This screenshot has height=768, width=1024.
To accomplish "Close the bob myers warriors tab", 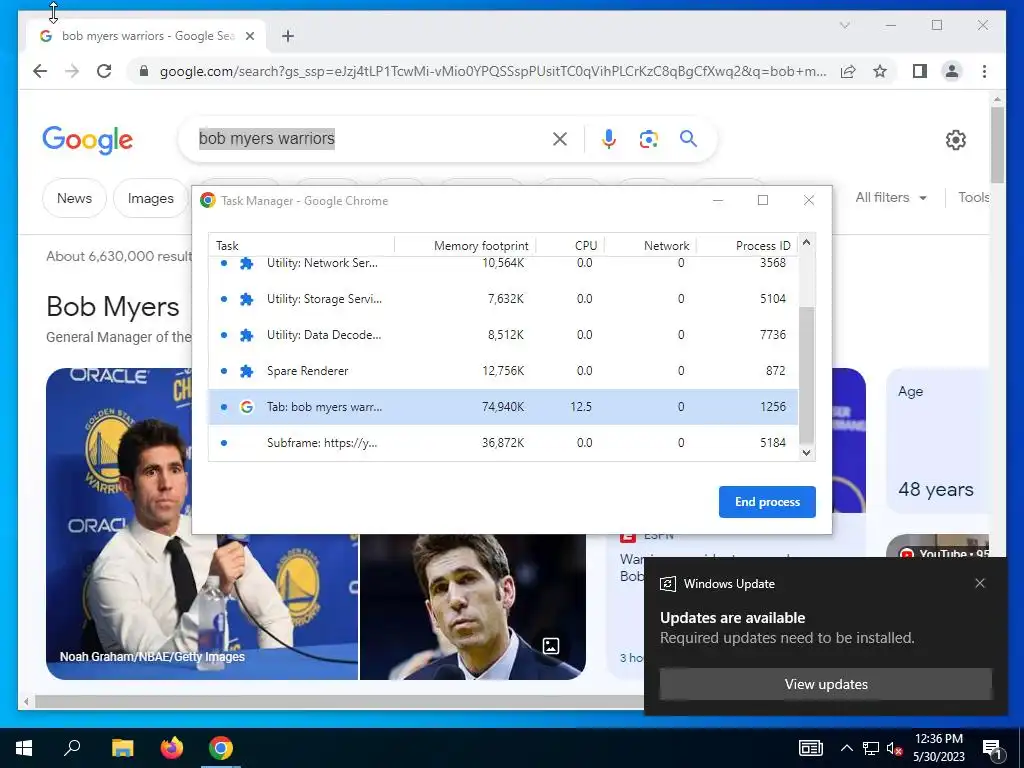I will pyautogui.click(x=249, y=36).
